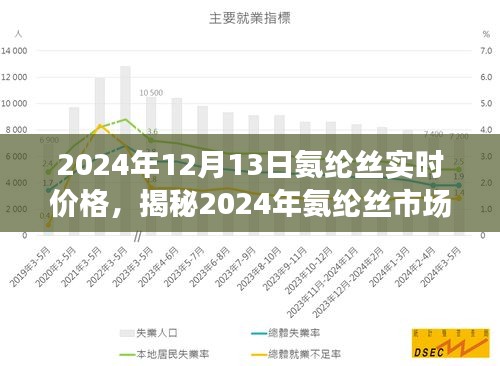
Task: Click the x-axis label 2019年3-5月
Action: [x=30, y=267]
